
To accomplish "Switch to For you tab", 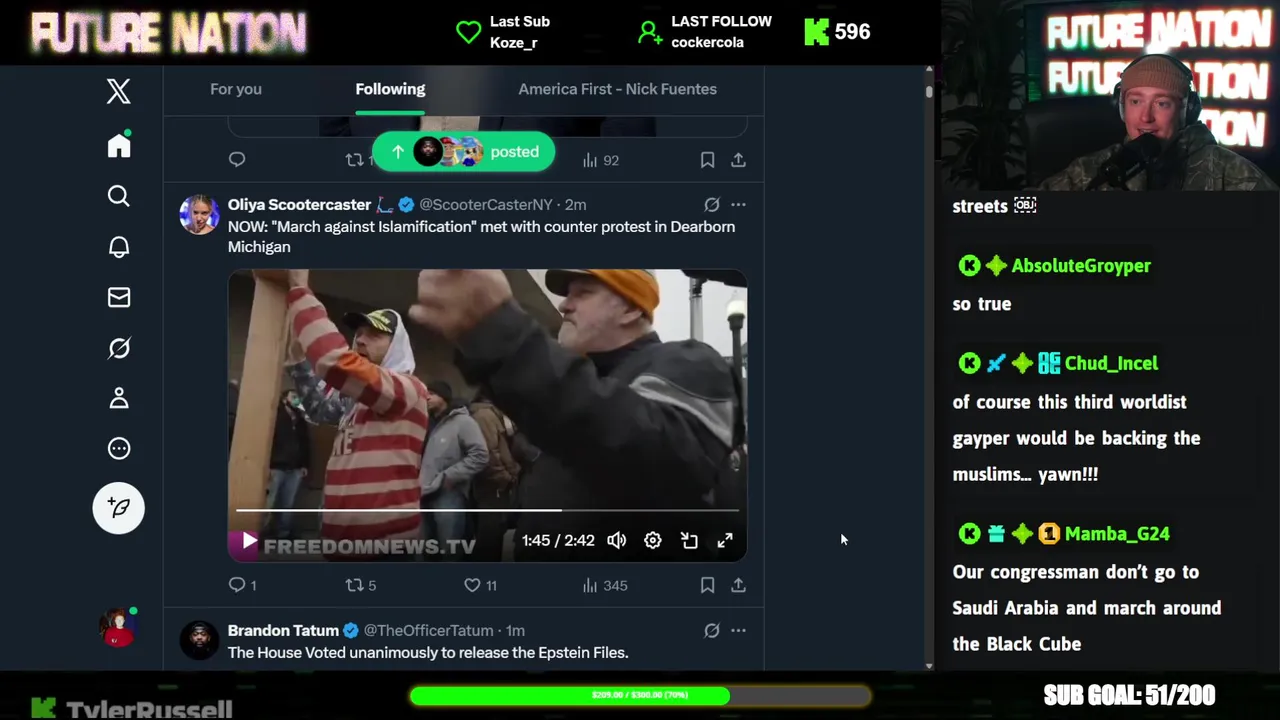I will 236,89.
